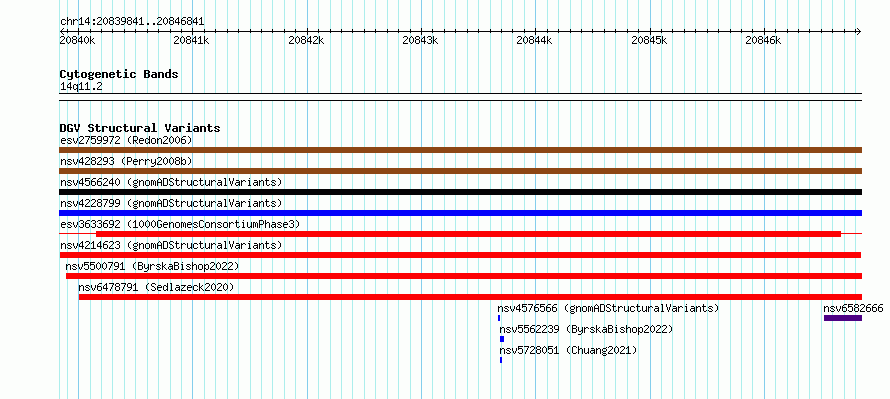Viewport: 890px width, 399px height.
Task: Click the 20841k ruler tick label
Action: [192, 40]
